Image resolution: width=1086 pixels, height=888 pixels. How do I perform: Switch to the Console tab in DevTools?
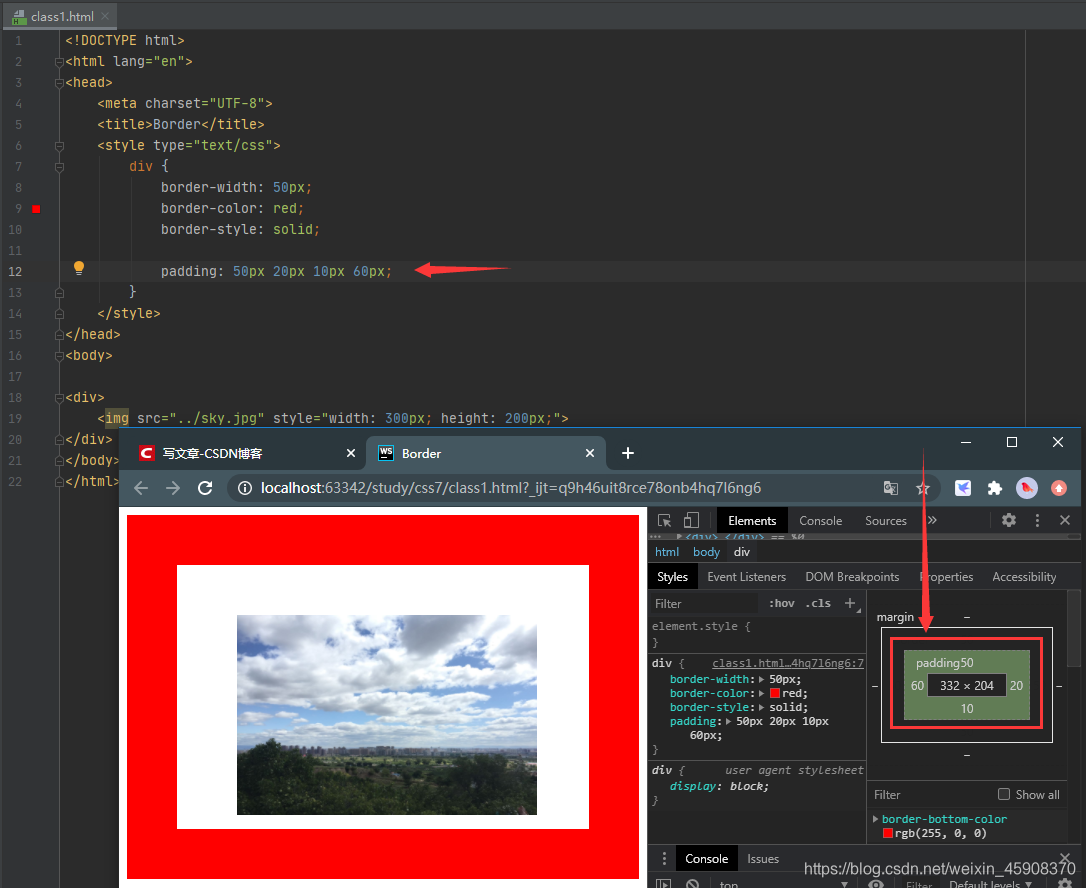coord(820,520)
